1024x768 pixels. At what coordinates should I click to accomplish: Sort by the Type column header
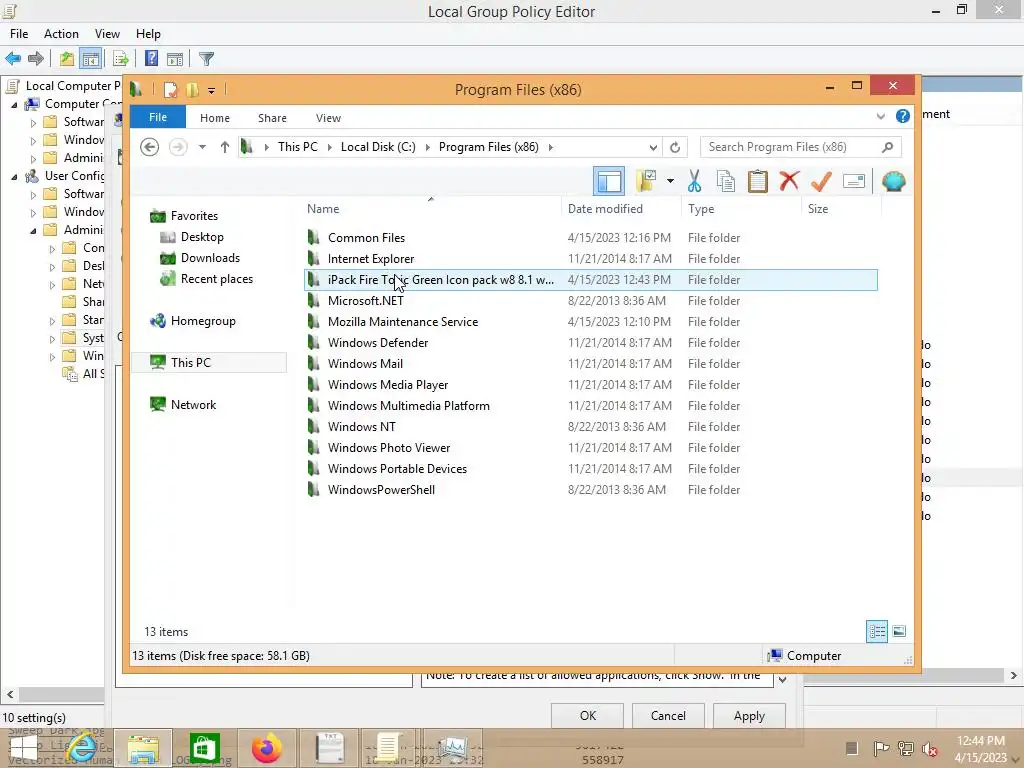point(741,208)
